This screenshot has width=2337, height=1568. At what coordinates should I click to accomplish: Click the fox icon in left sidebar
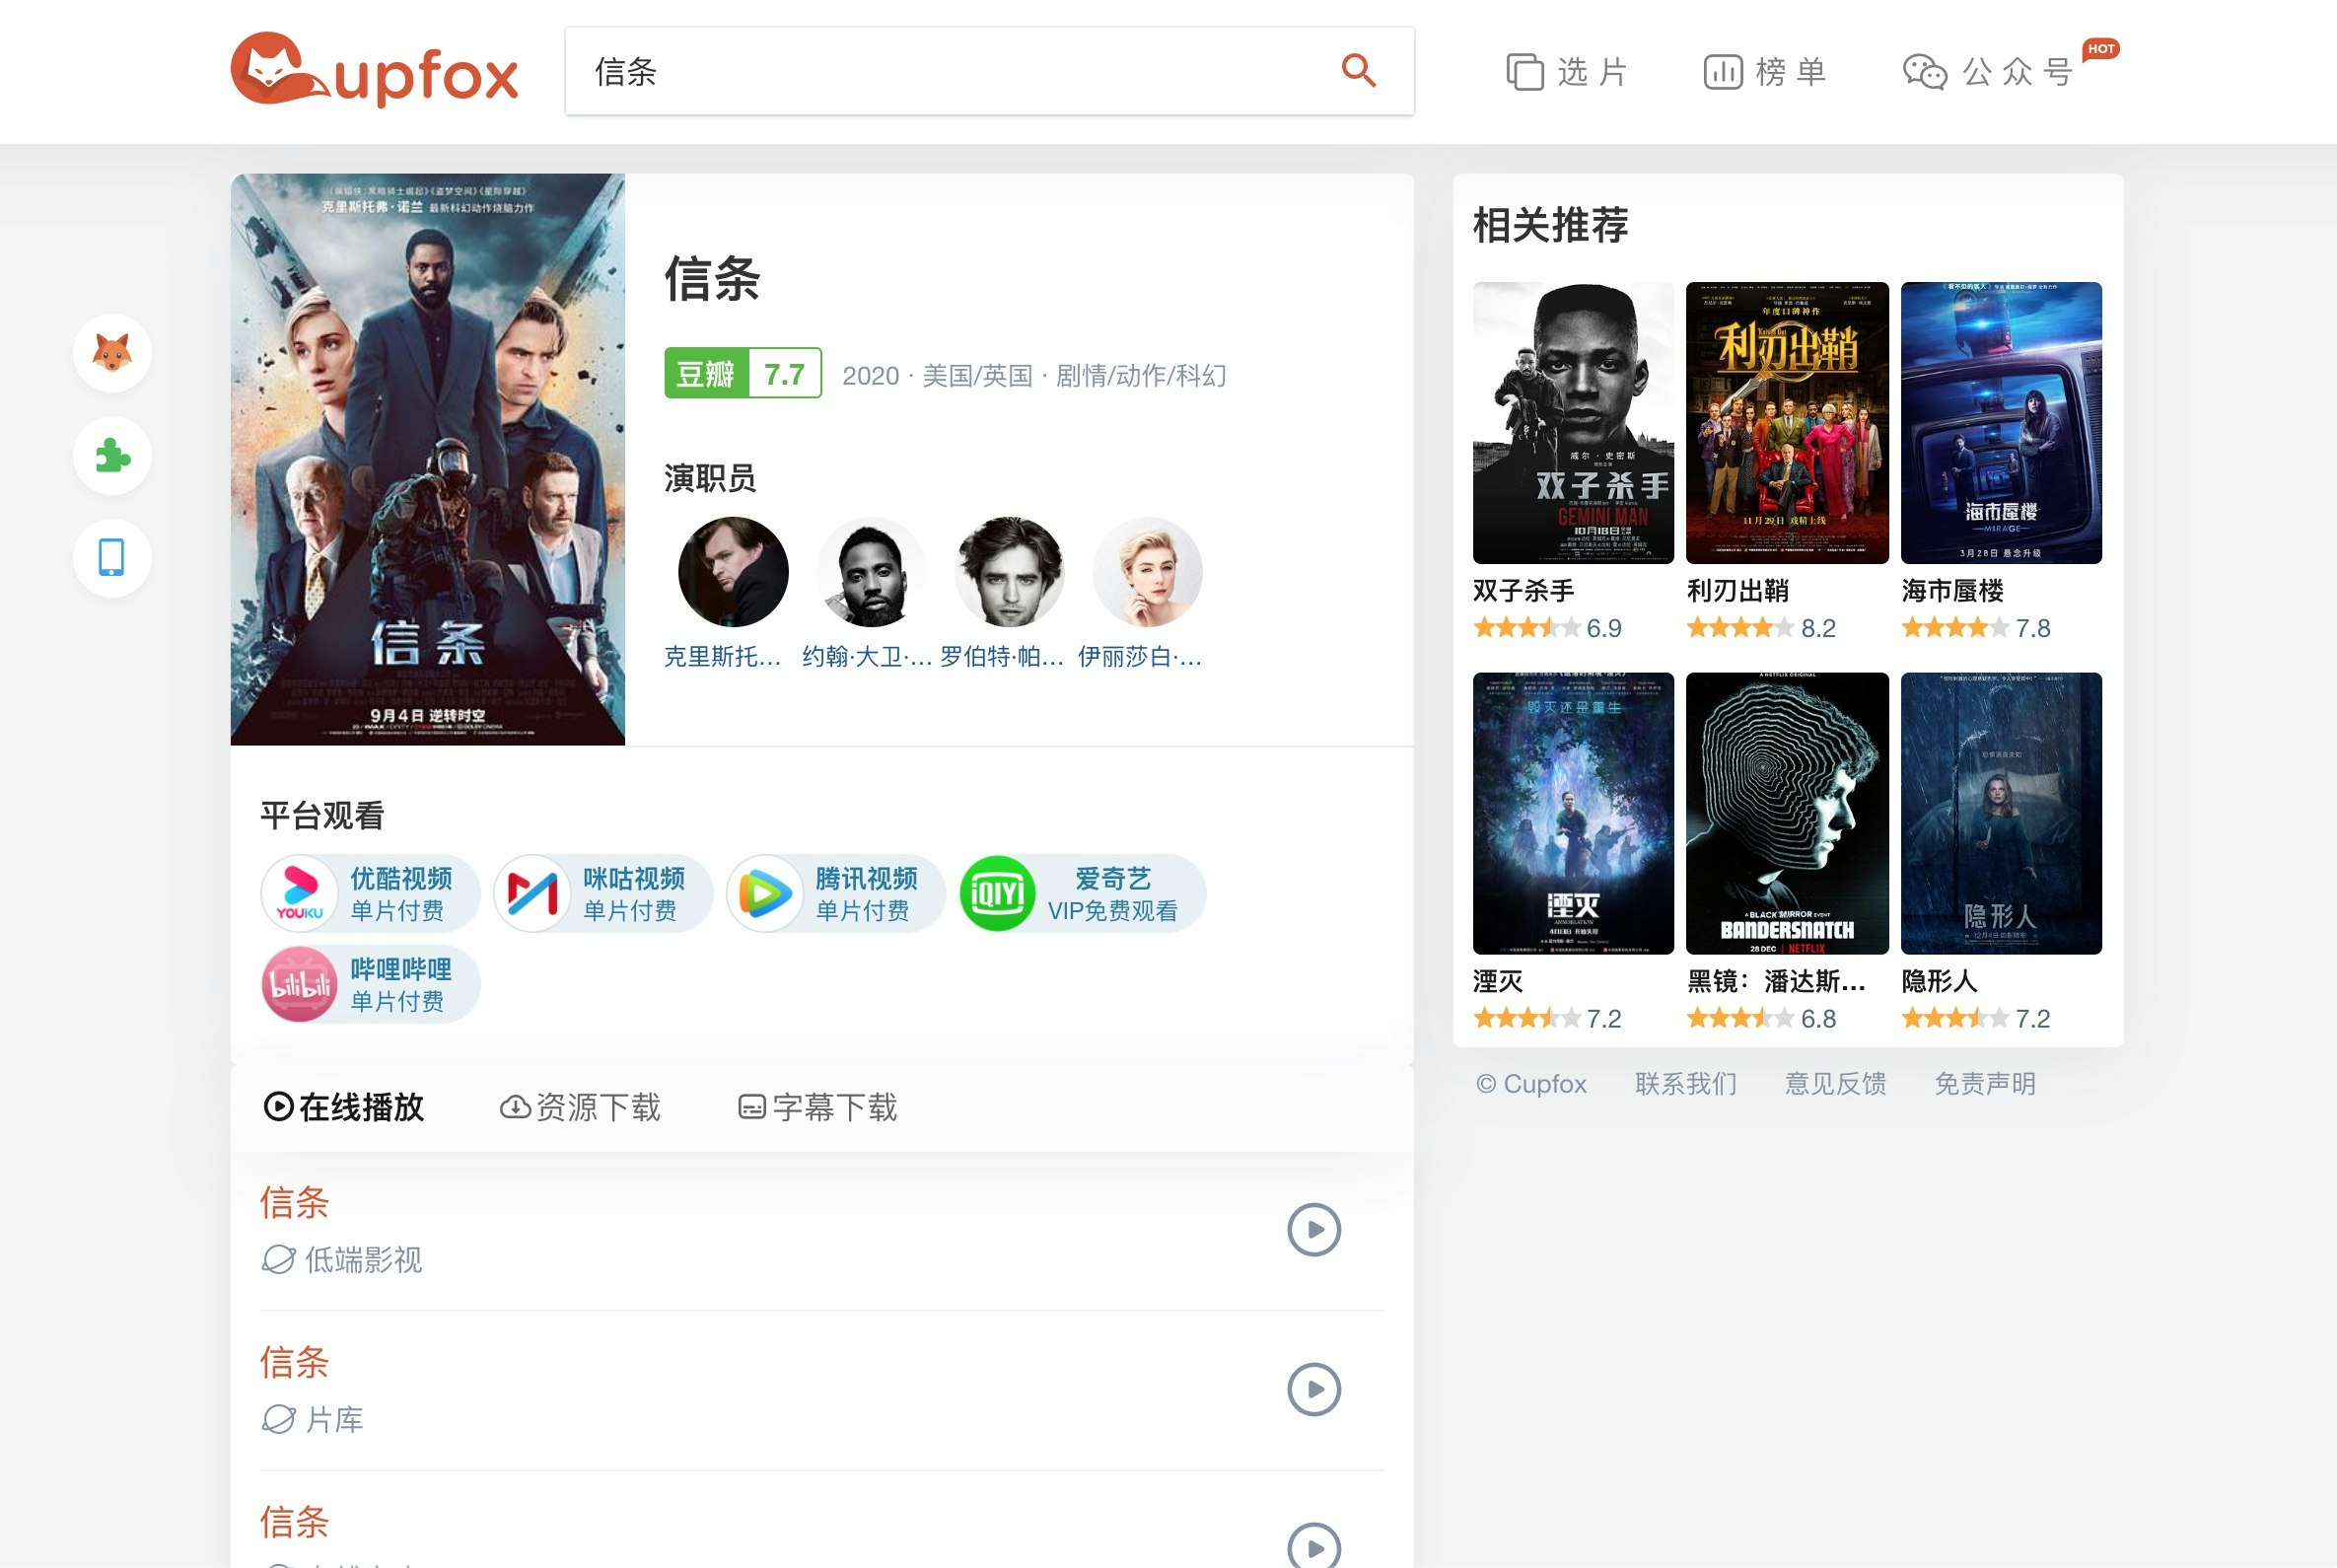coord(112,353)
